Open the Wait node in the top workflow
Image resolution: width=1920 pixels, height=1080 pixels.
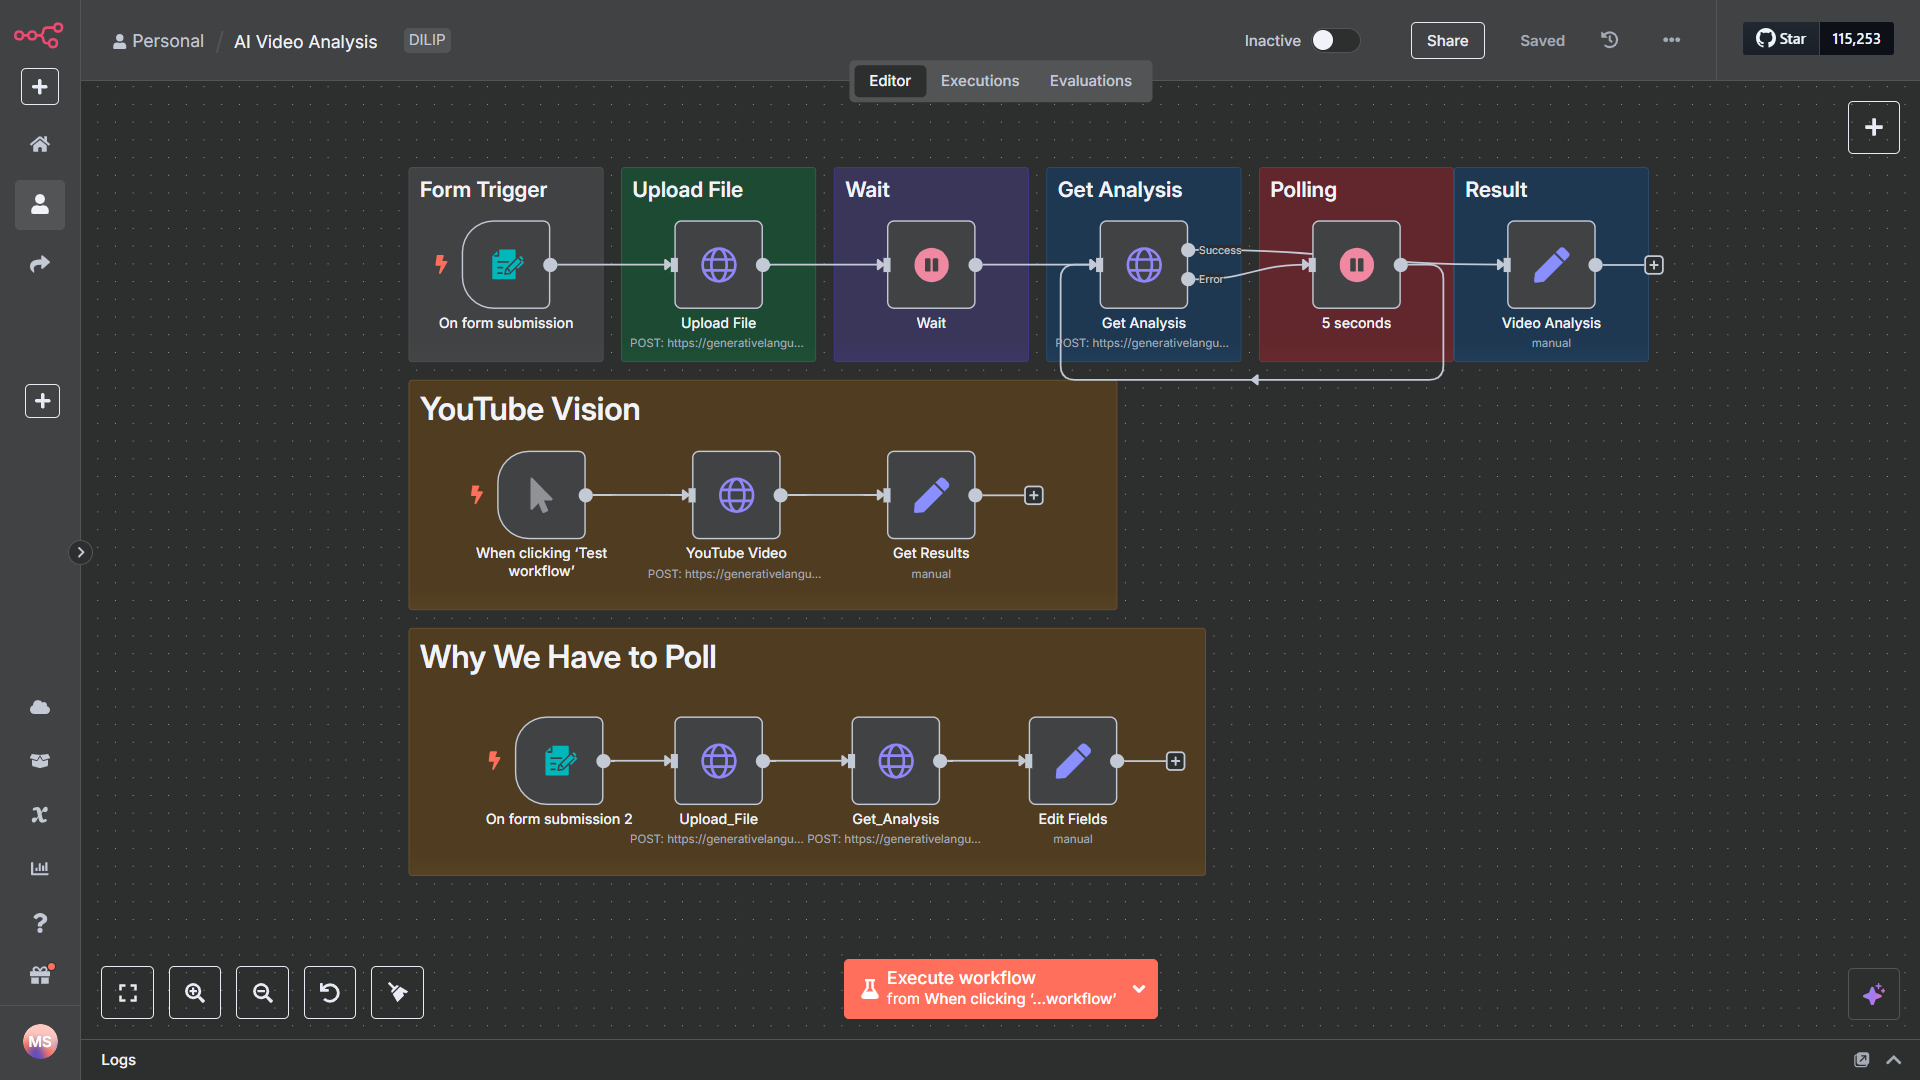(930, 264)
